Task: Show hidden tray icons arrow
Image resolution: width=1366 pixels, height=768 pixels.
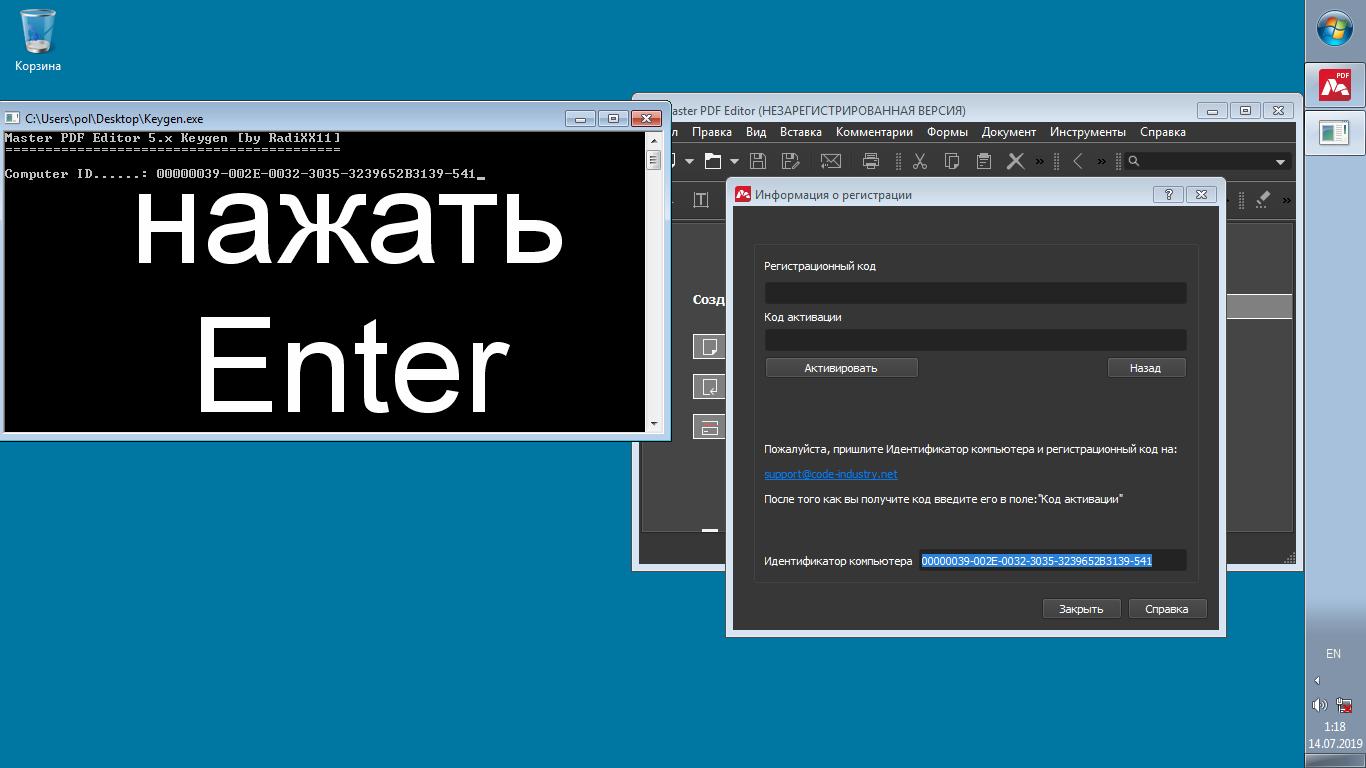Action: [x=1317, y=680]
